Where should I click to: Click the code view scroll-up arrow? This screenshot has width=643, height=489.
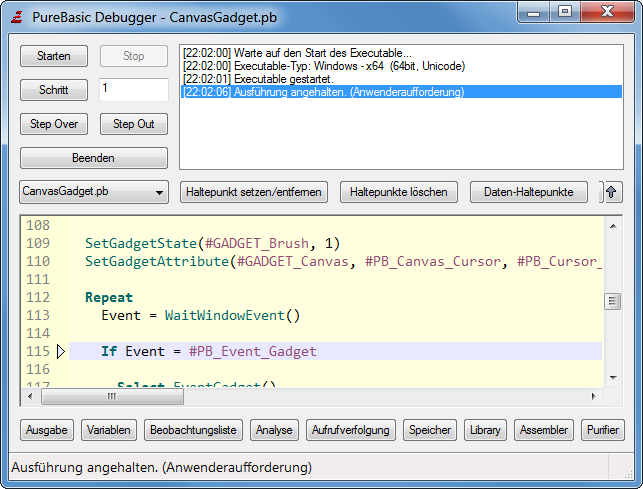pos(613,226)
